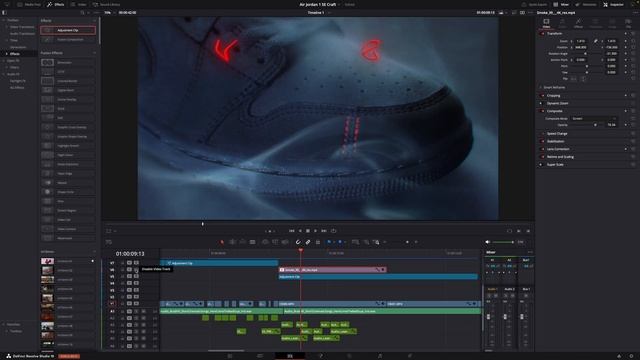Click the Detail Zoom icon
The height and width of the screenshot is (360, 640).
[x=366, y=242]
